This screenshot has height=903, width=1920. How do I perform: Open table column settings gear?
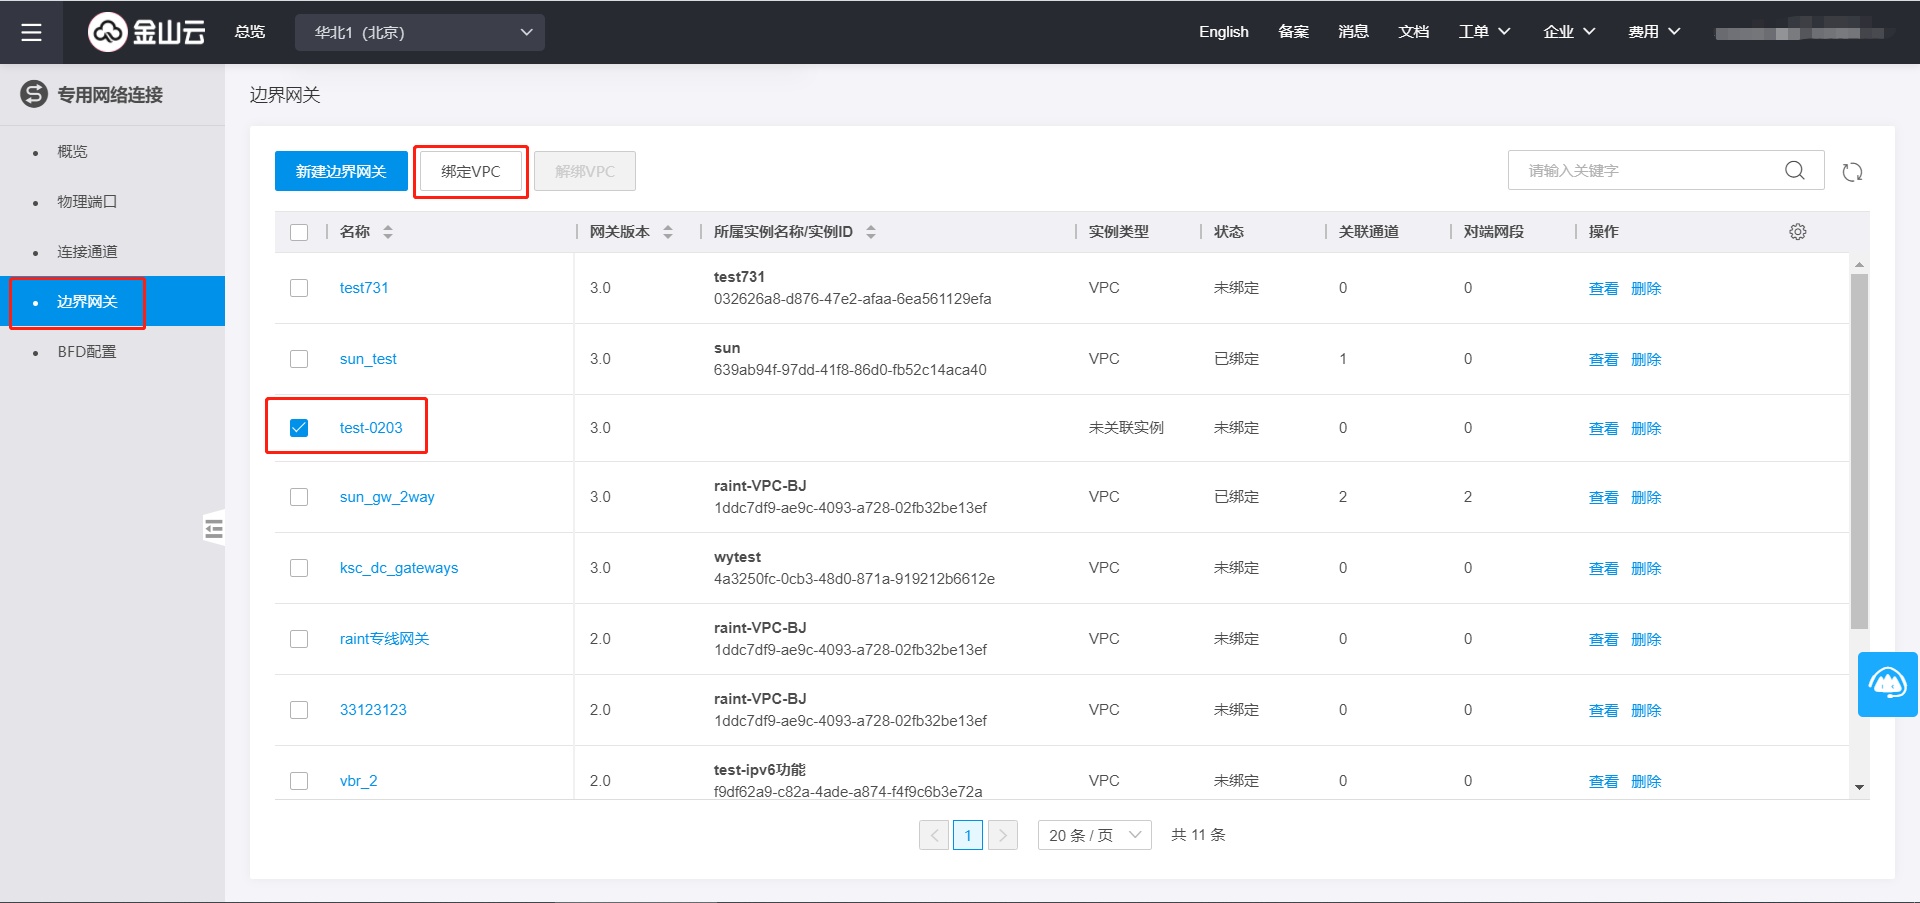tap(1797, 232)
